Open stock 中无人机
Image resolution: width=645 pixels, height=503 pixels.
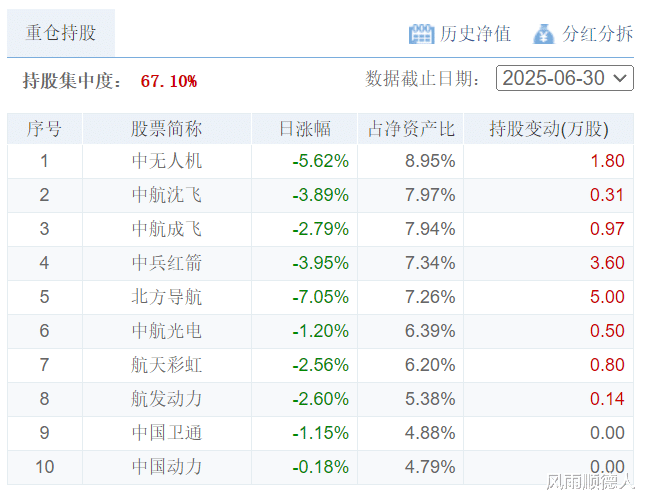[x=167, y=161]
